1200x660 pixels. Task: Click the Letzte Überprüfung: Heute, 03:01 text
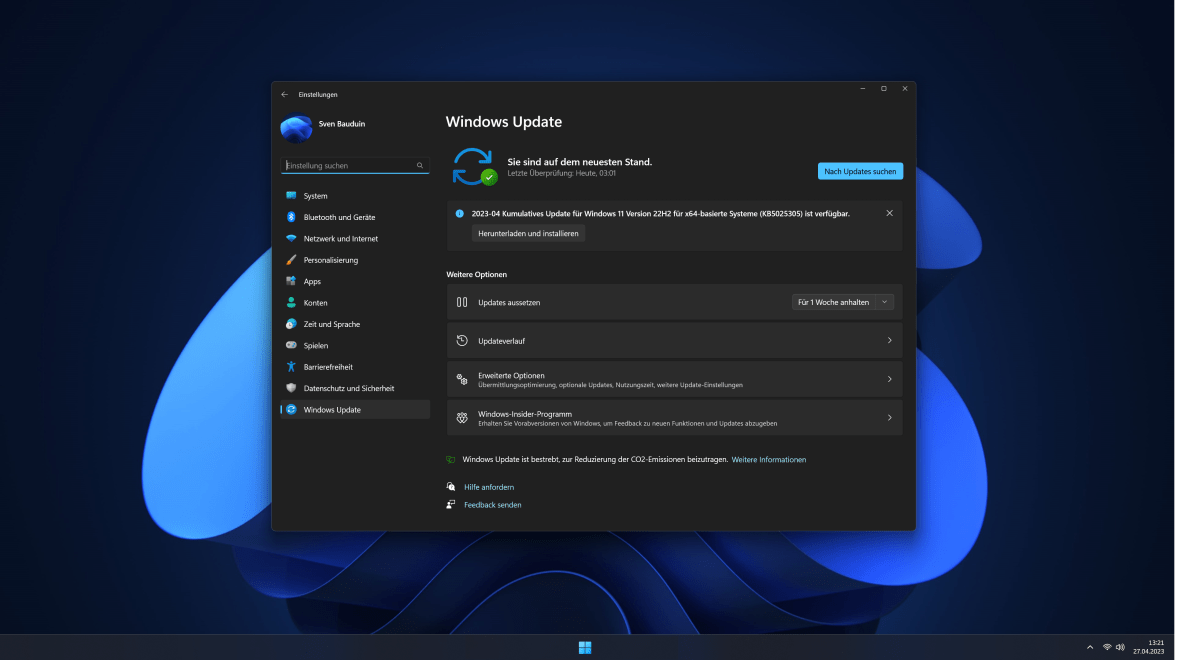(562, 174)
